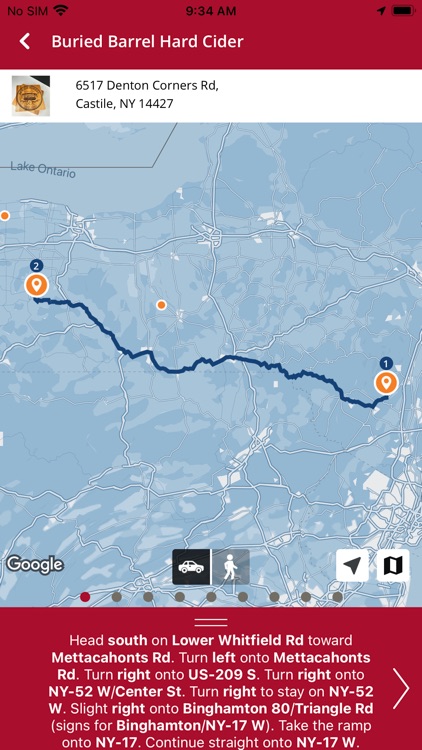Switch to walking directions icon
The width and height of the screenshot is (422, 750).
(x=231, y=567)
